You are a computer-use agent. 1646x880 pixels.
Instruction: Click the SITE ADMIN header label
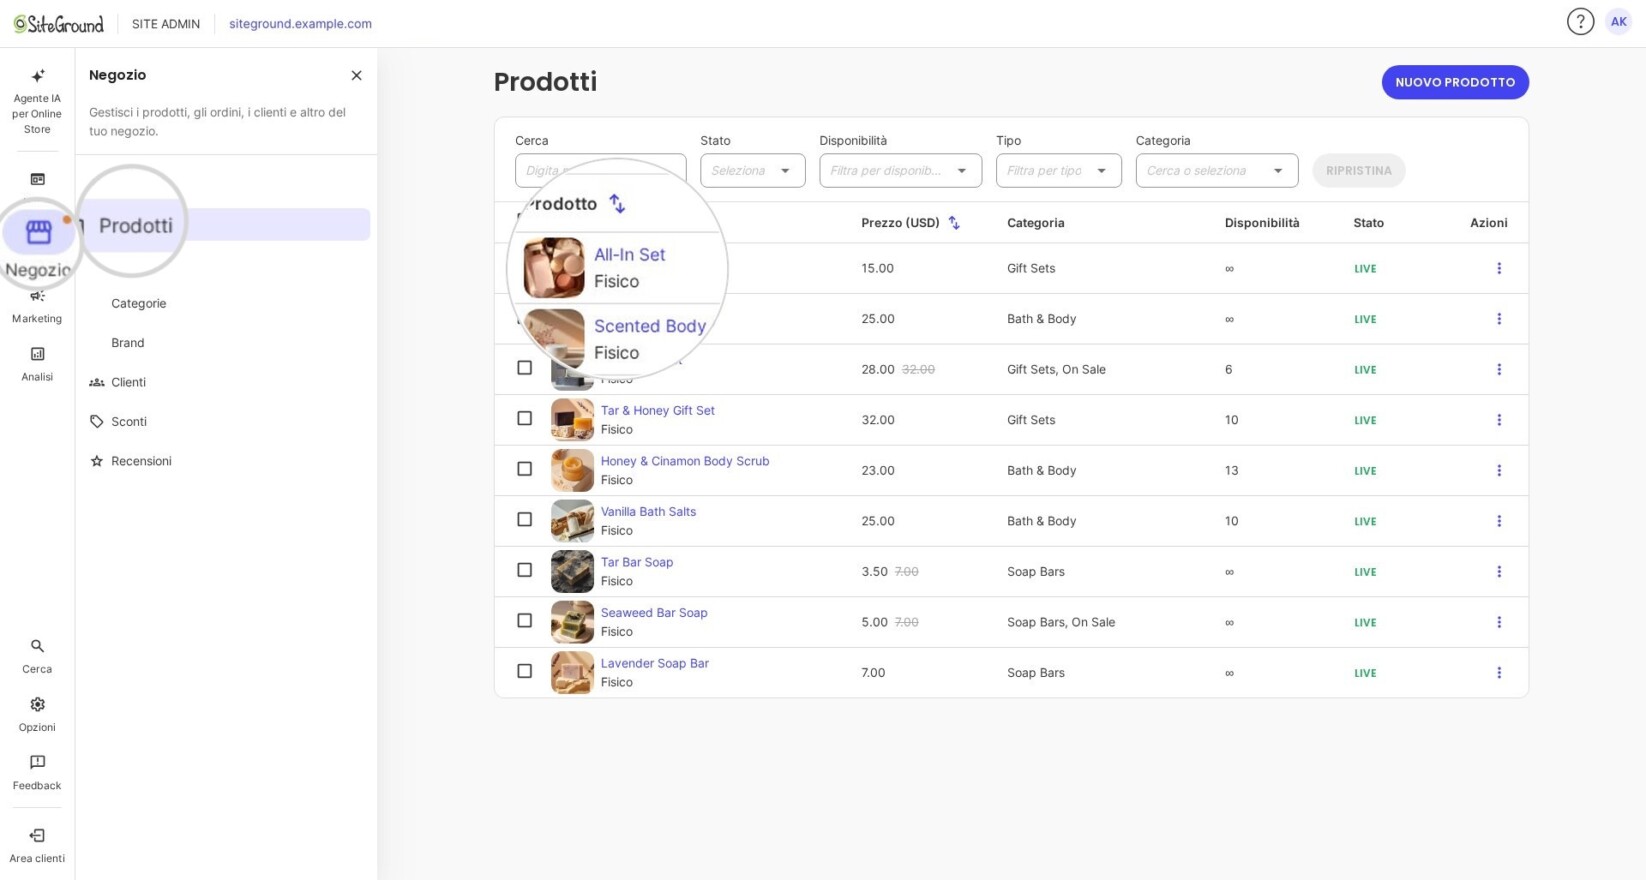[x=166, y=24]
